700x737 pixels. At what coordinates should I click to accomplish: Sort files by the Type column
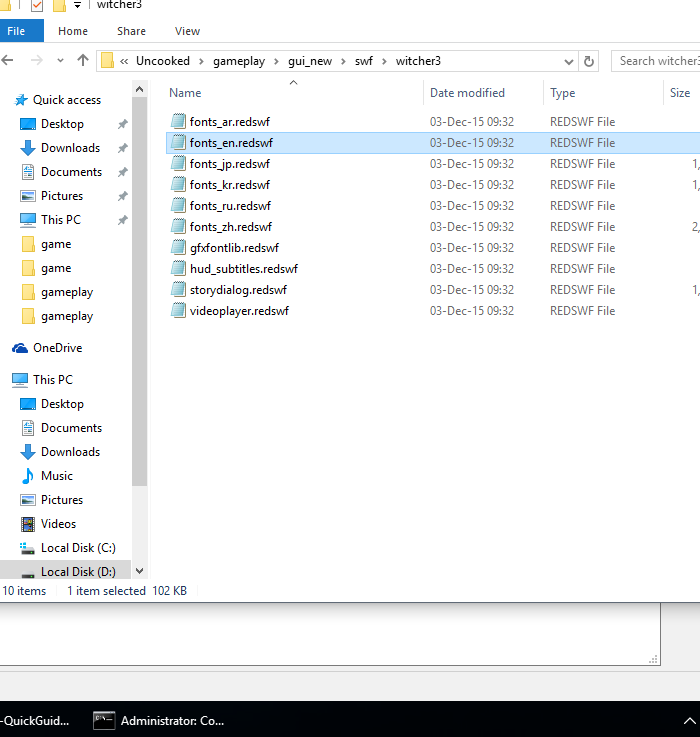(562, 93)
